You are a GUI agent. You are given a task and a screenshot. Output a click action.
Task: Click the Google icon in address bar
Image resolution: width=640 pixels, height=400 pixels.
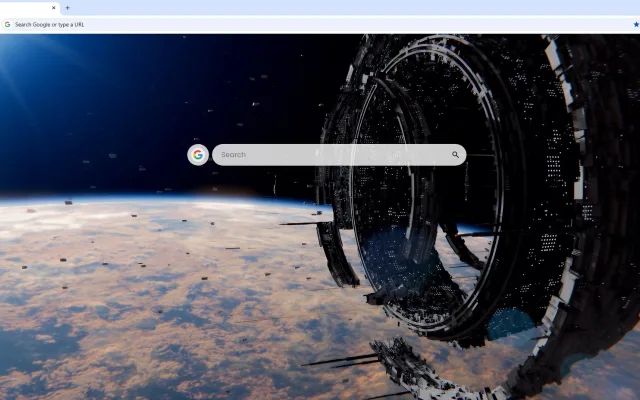click(7, 24)
